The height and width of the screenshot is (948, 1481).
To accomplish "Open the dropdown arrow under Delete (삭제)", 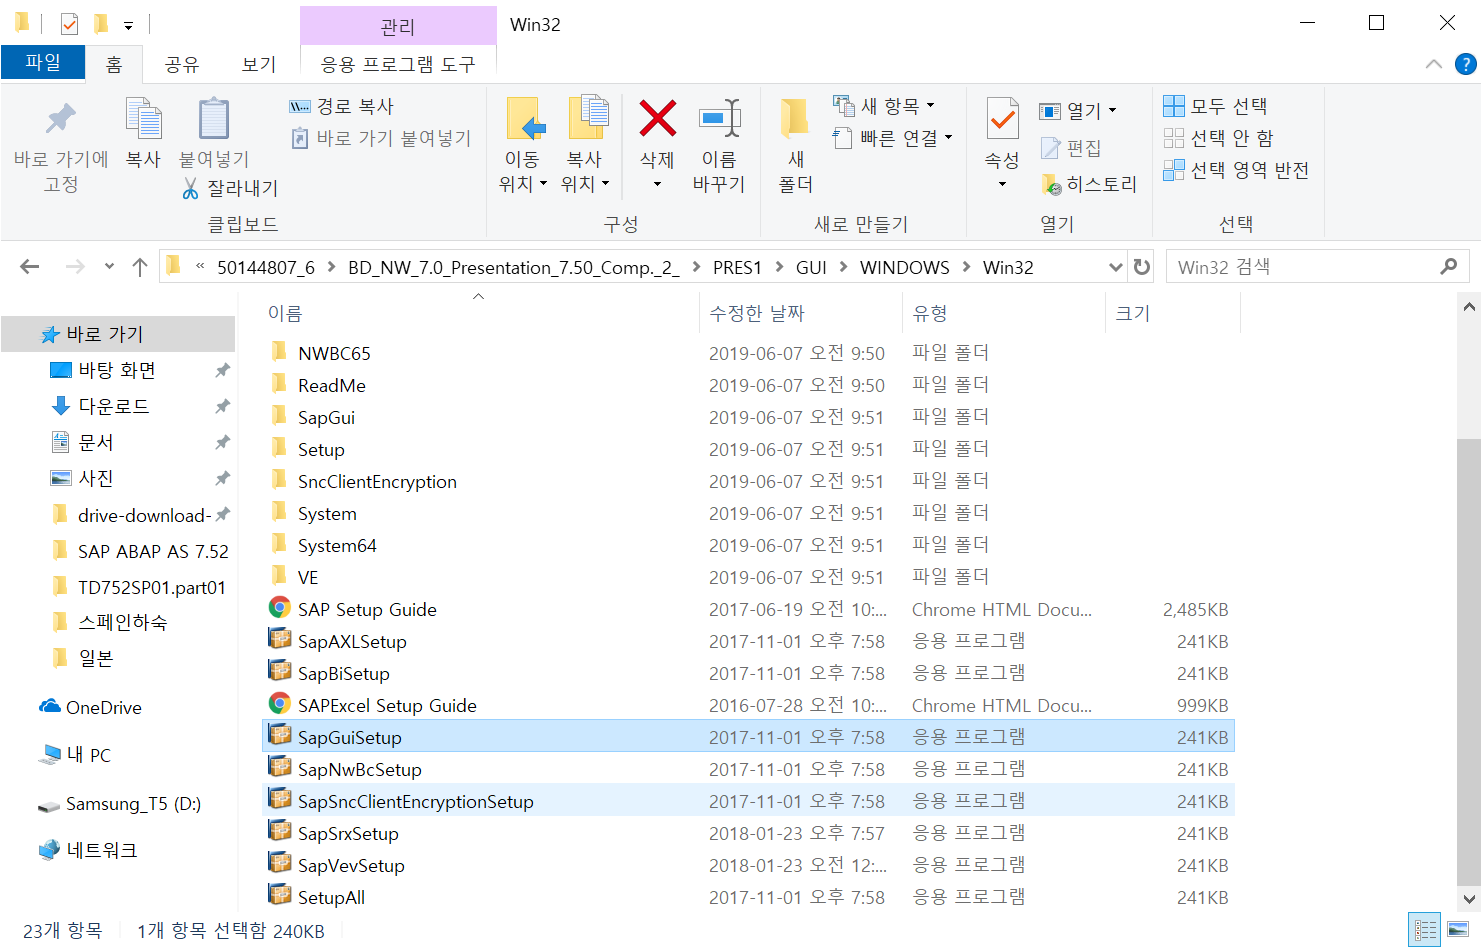I will click(x=657, y=184).
